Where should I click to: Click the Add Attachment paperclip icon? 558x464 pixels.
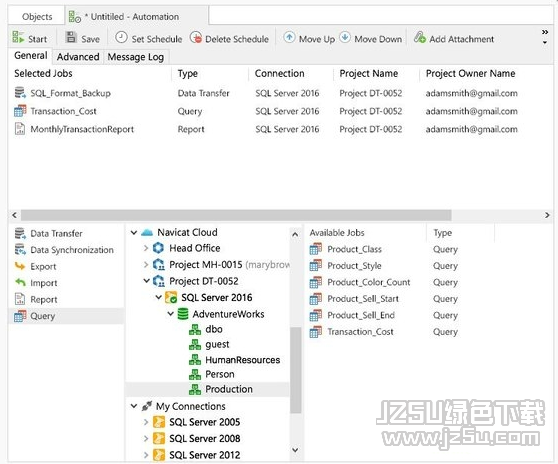[x=420, y=37]
